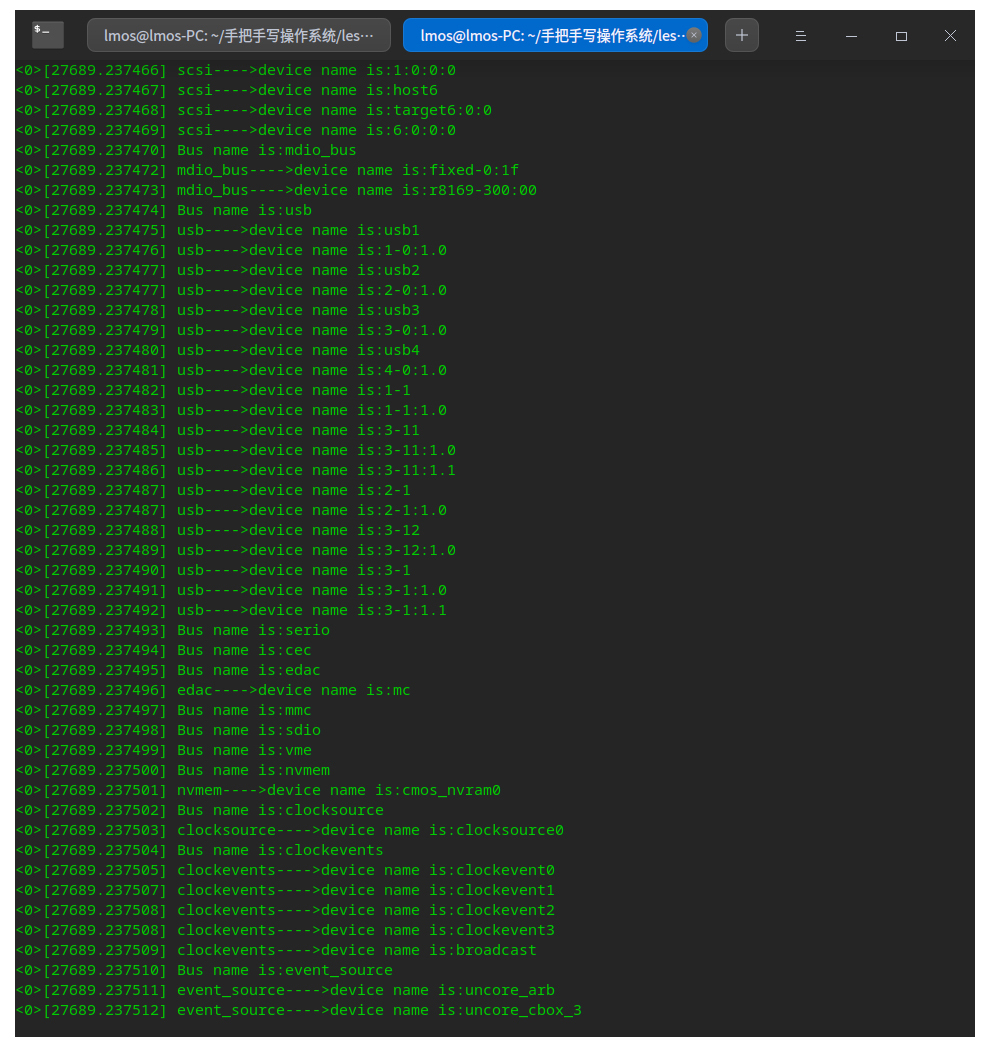Minimize the terminal window
This screenshot has height=1047, width=990.
851,35
